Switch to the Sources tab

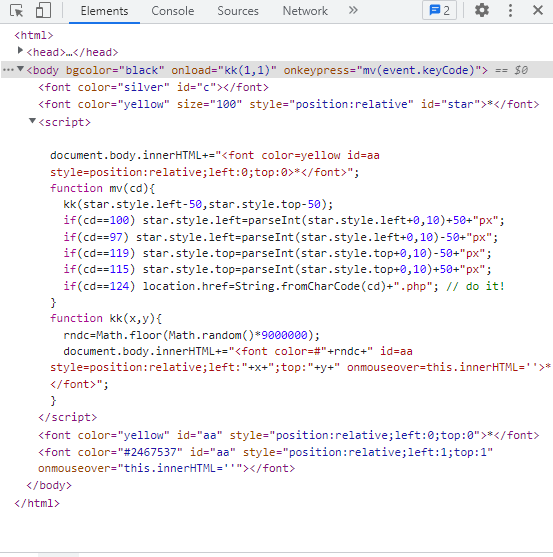click(x=238, y=11)
